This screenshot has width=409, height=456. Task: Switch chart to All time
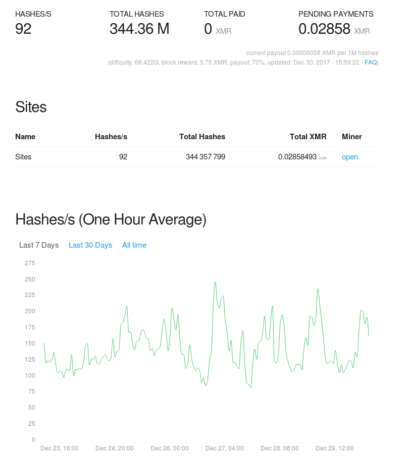tap(134, 245)
